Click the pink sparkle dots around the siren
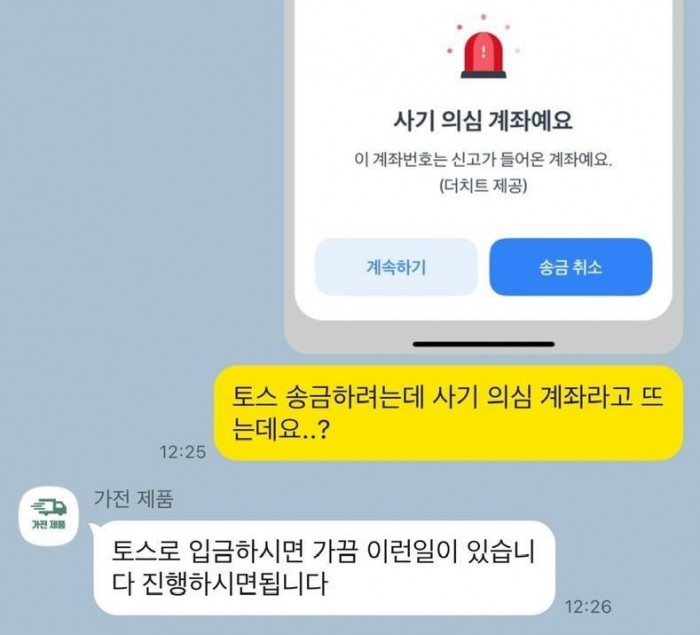 point(483,36)
